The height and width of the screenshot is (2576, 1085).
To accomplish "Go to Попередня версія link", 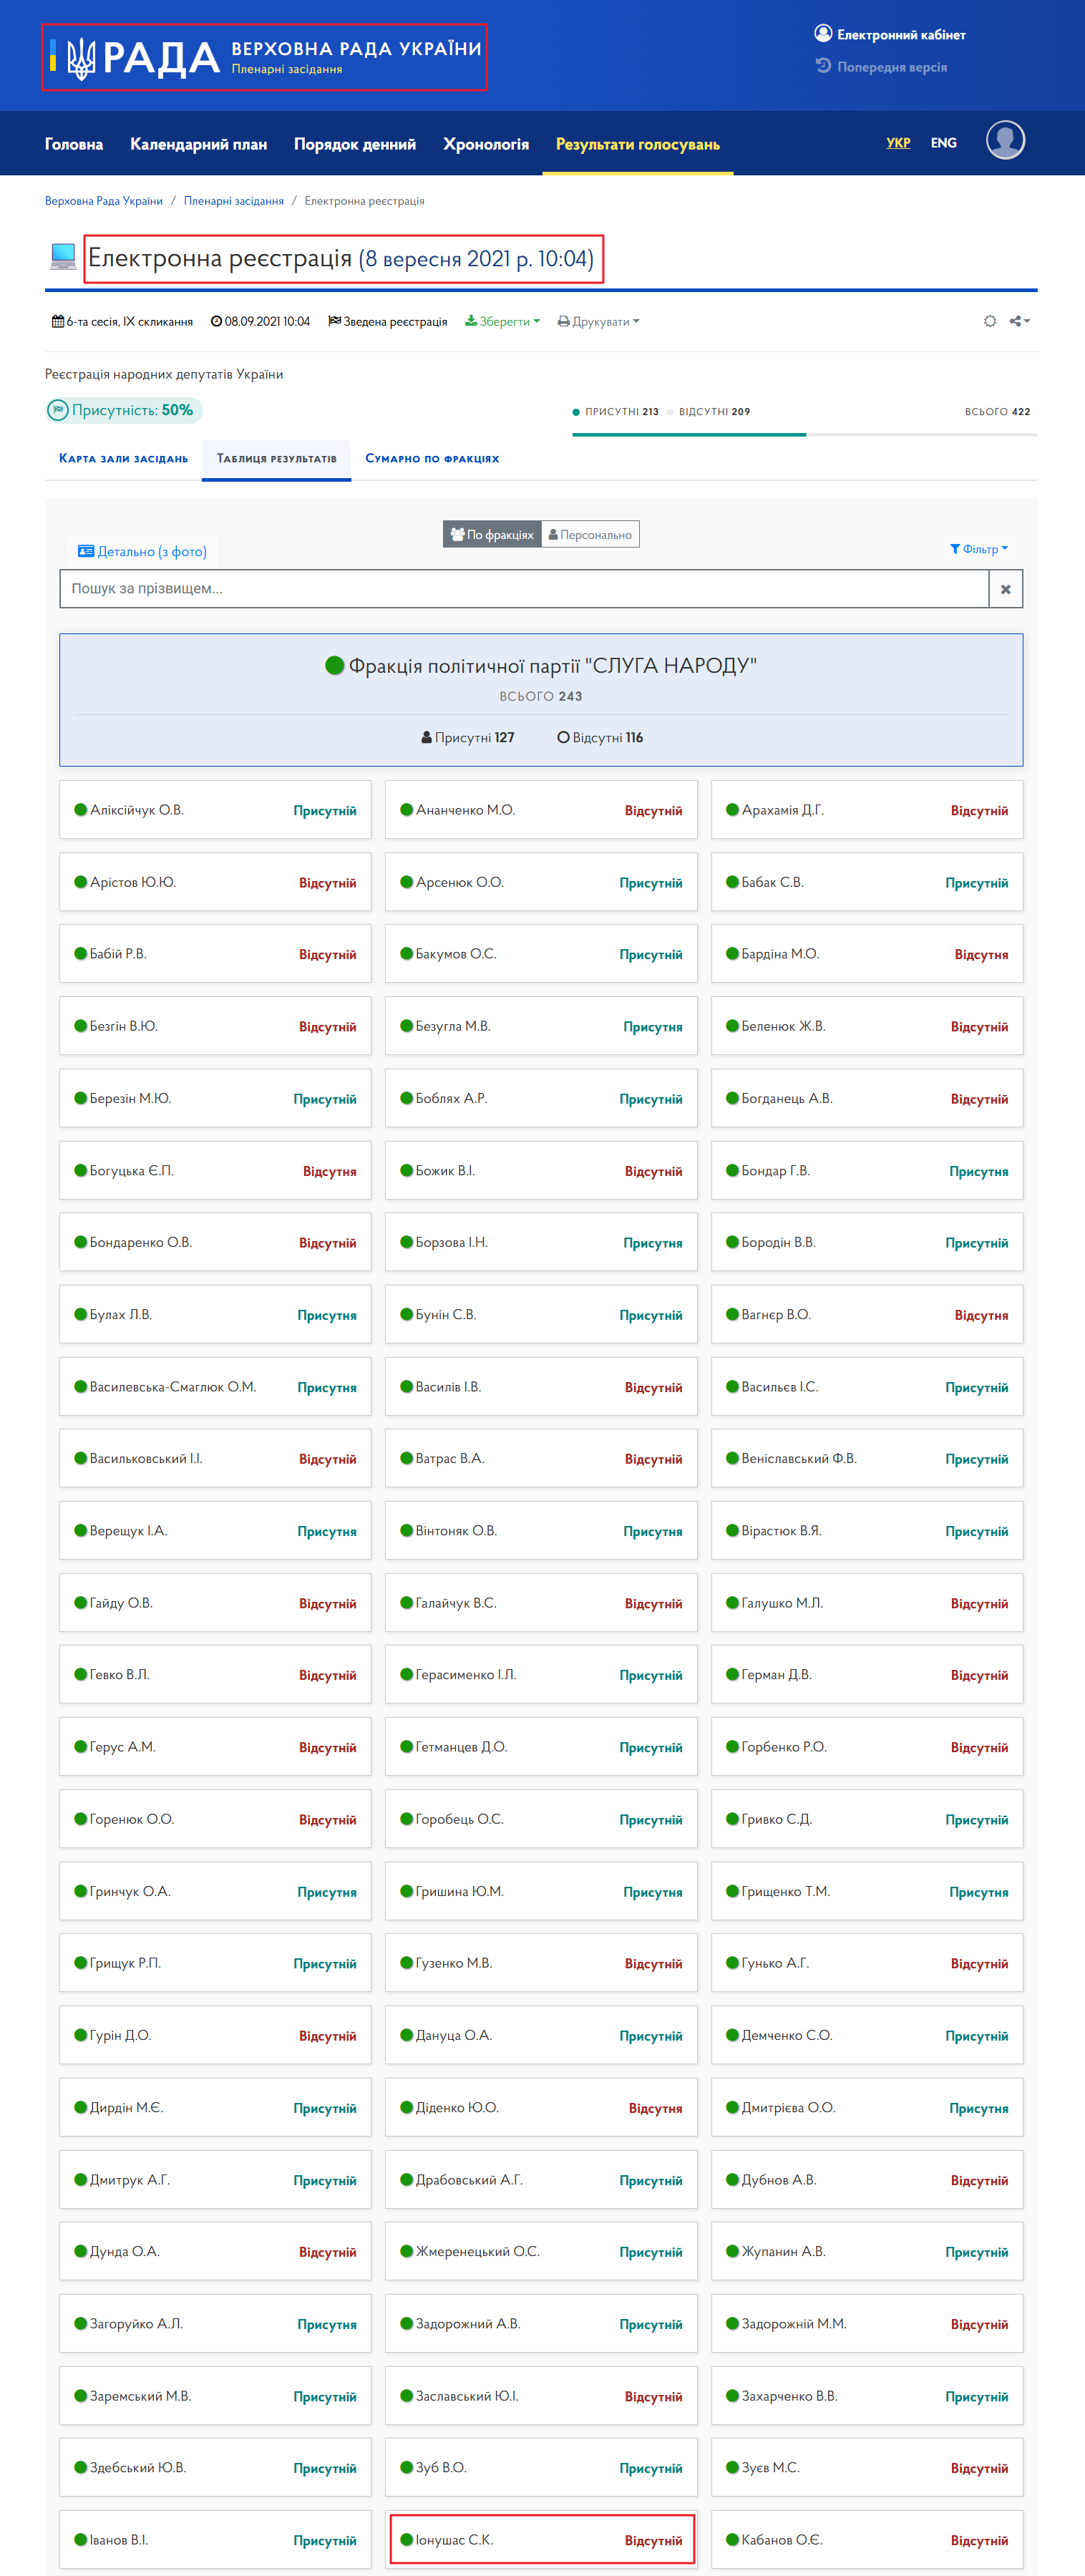I will coord(881,66).
